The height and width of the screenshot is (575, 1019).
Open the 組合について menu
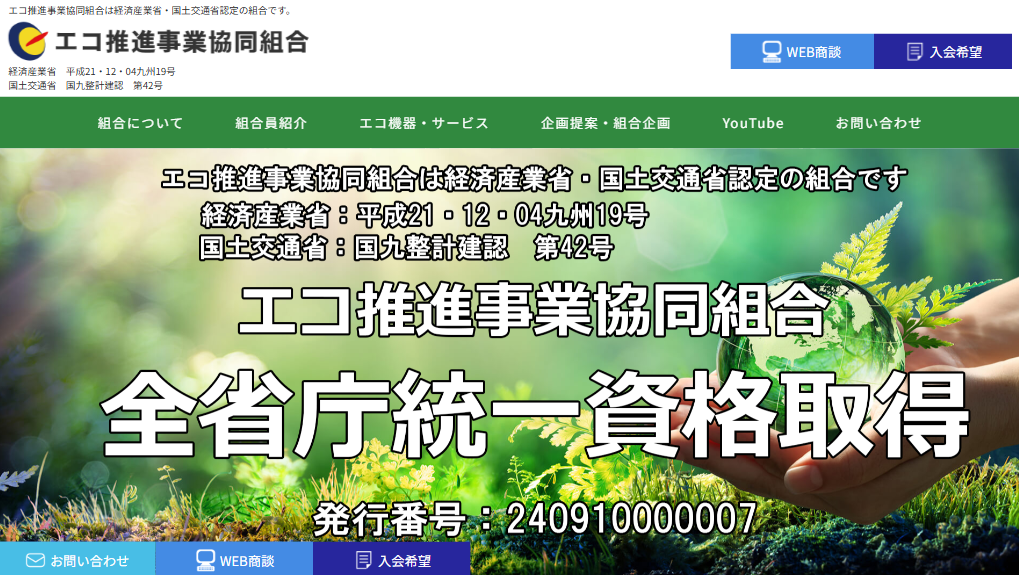(x=140, y=123)
